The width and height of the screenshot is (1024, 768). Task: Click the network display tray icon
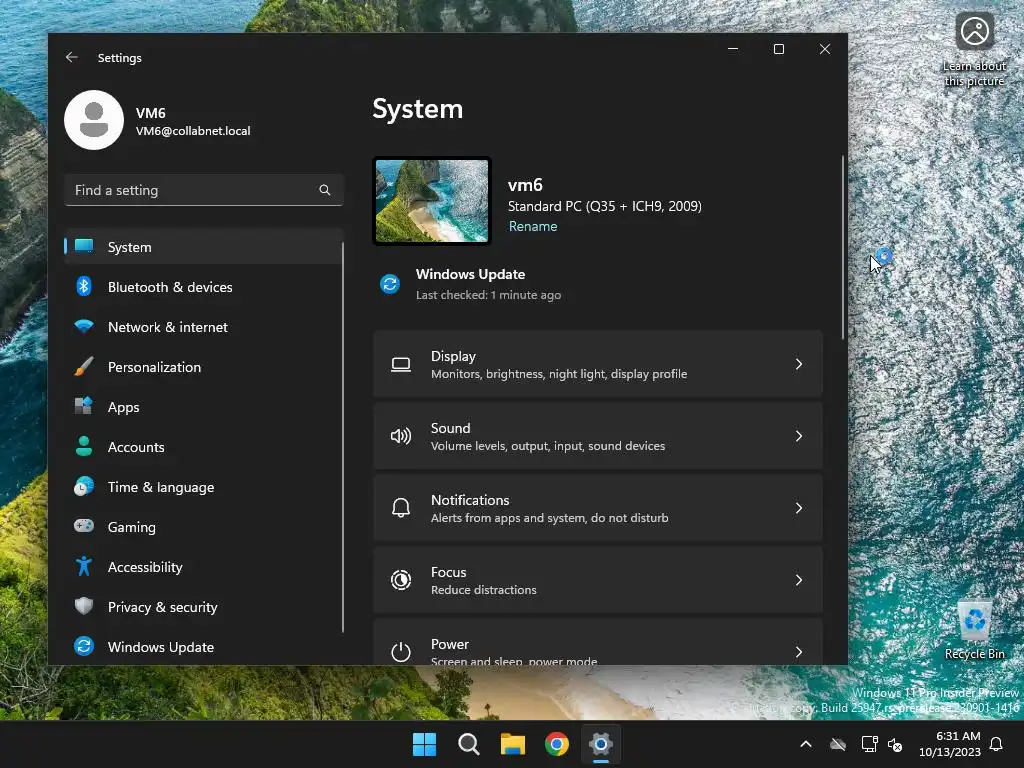coord(869,744)
